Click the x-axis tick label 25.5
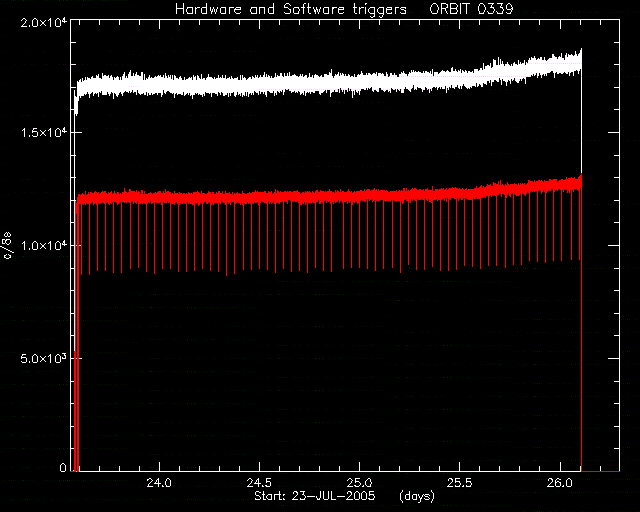 click(x=459, y=483)
